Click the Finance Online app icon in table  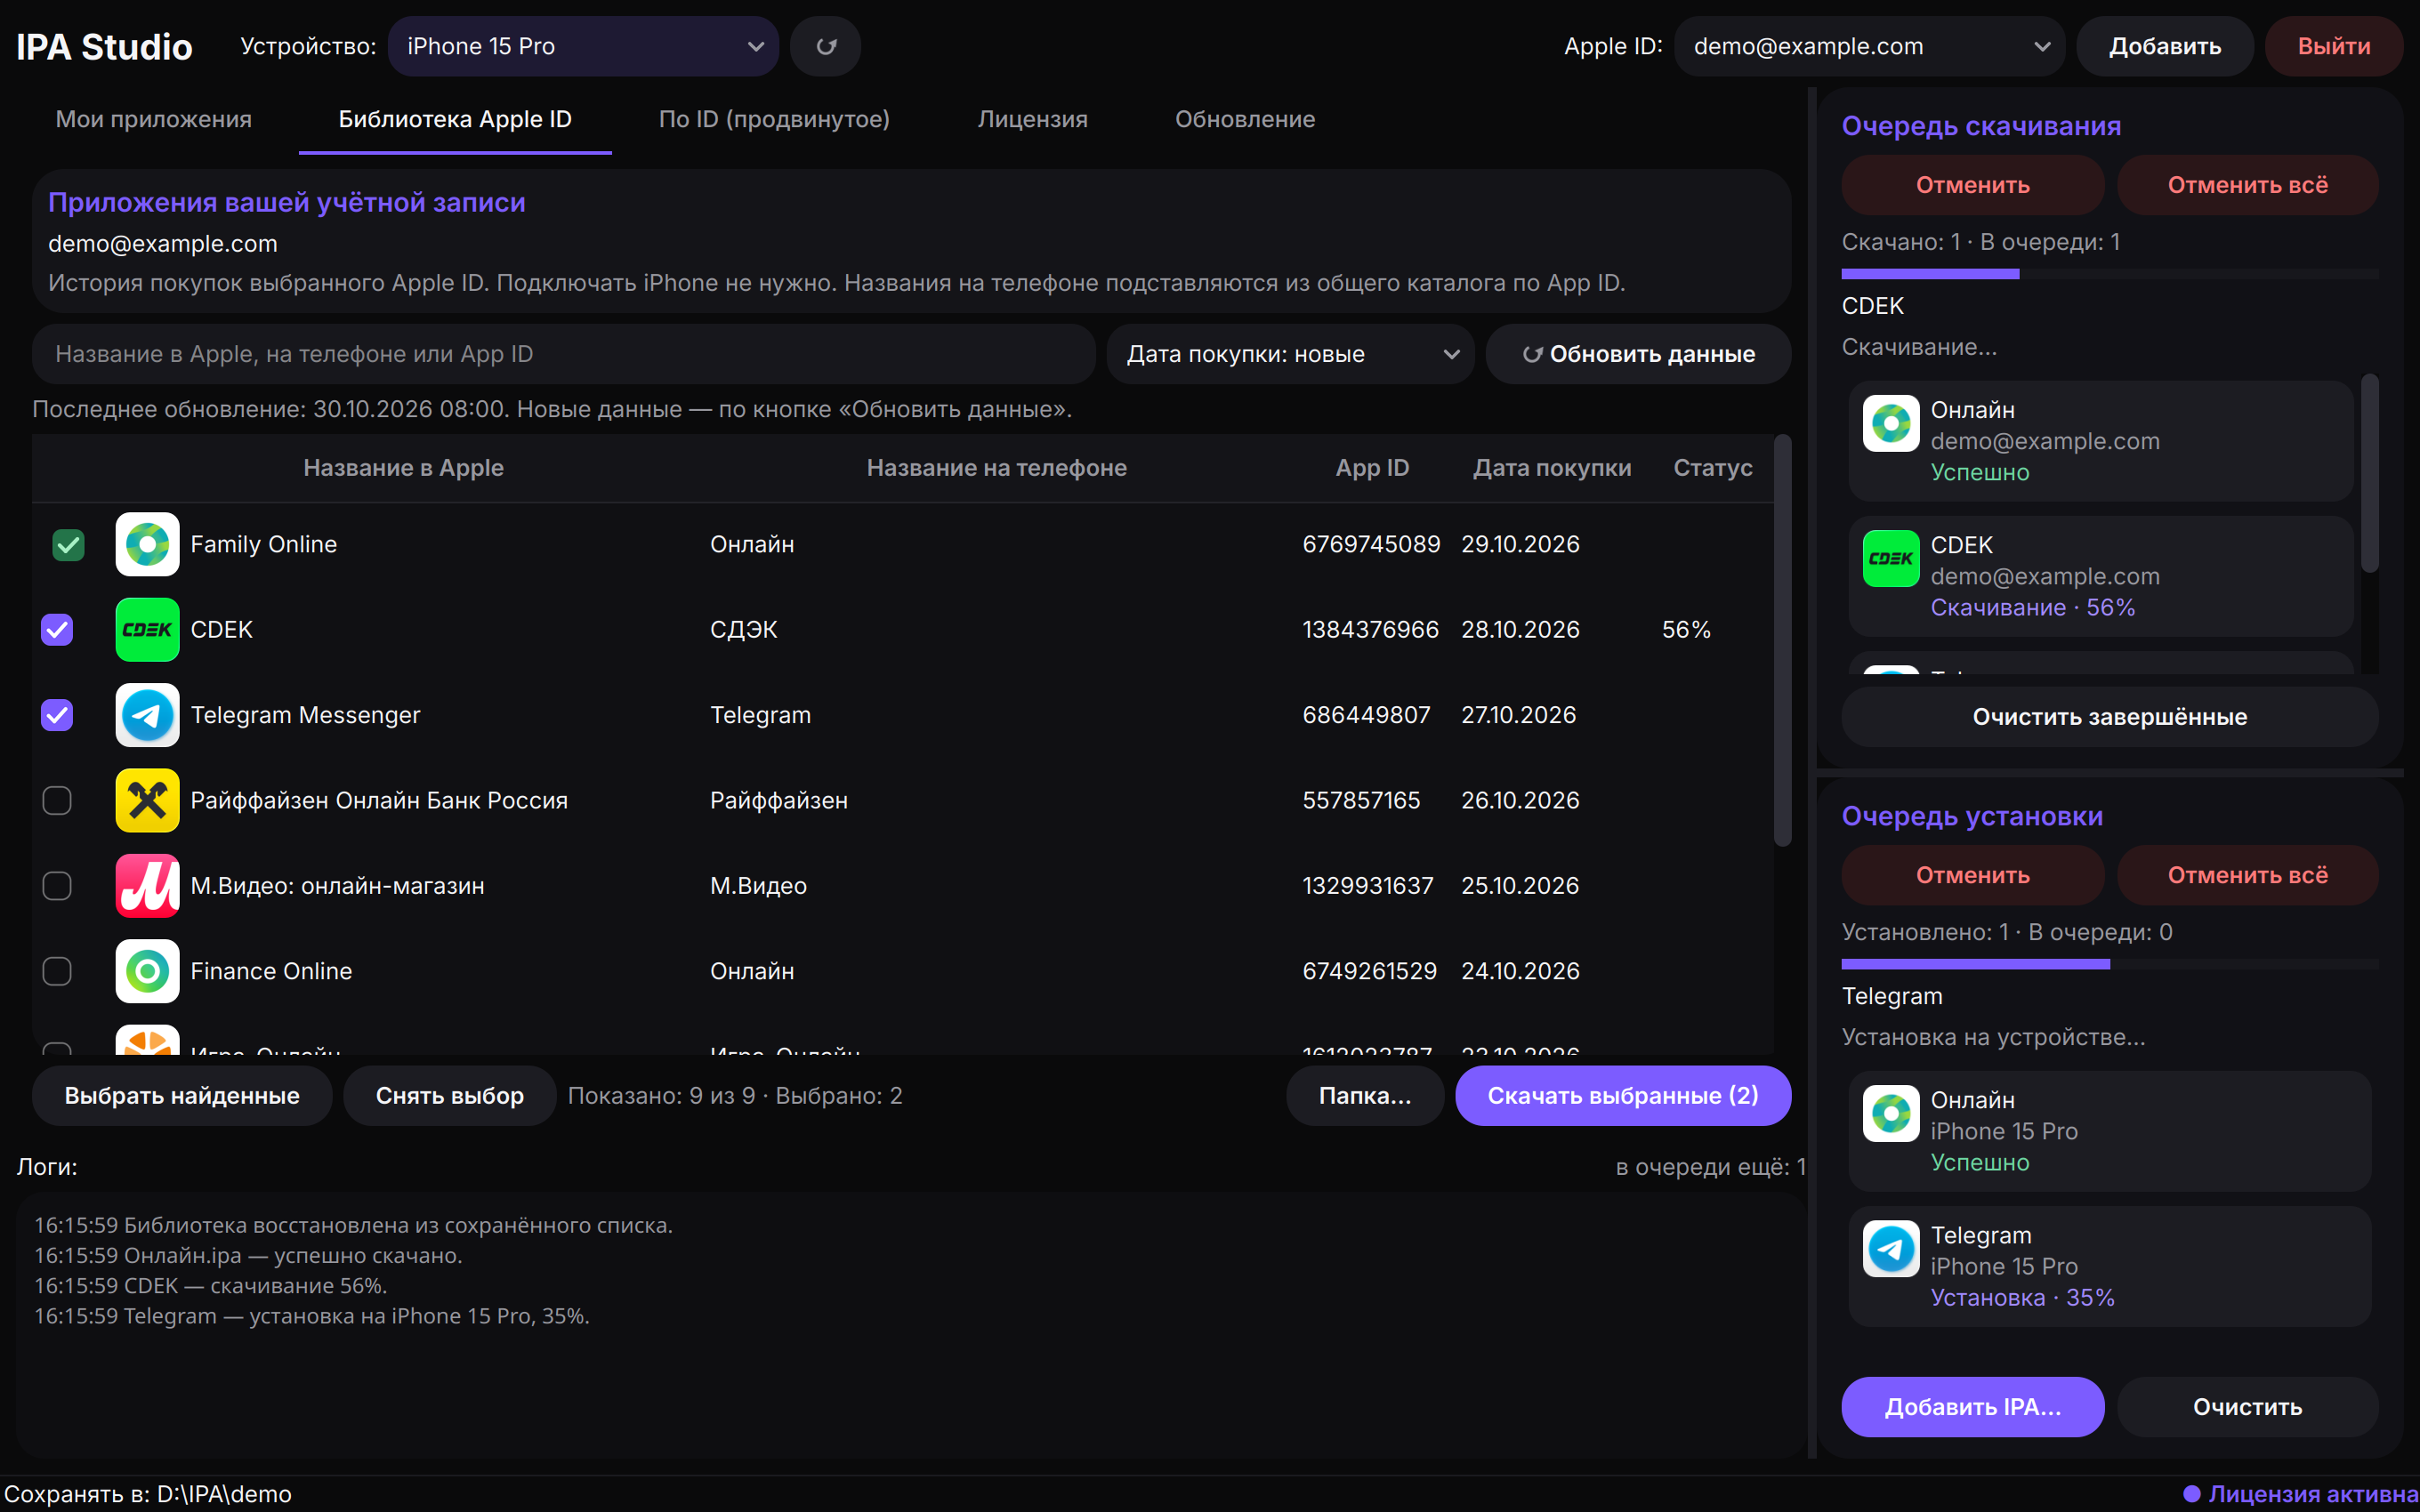(147, 971)
